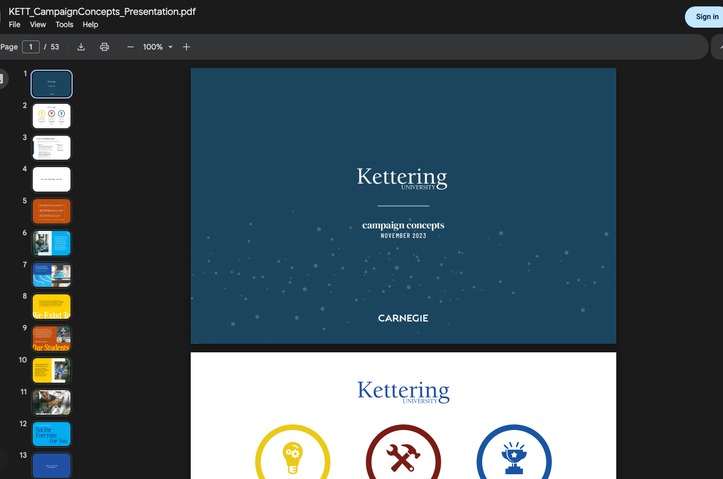Click the Download icon in toolbar
This screenshot has height=479, width=723.
[x=81, y=47]
